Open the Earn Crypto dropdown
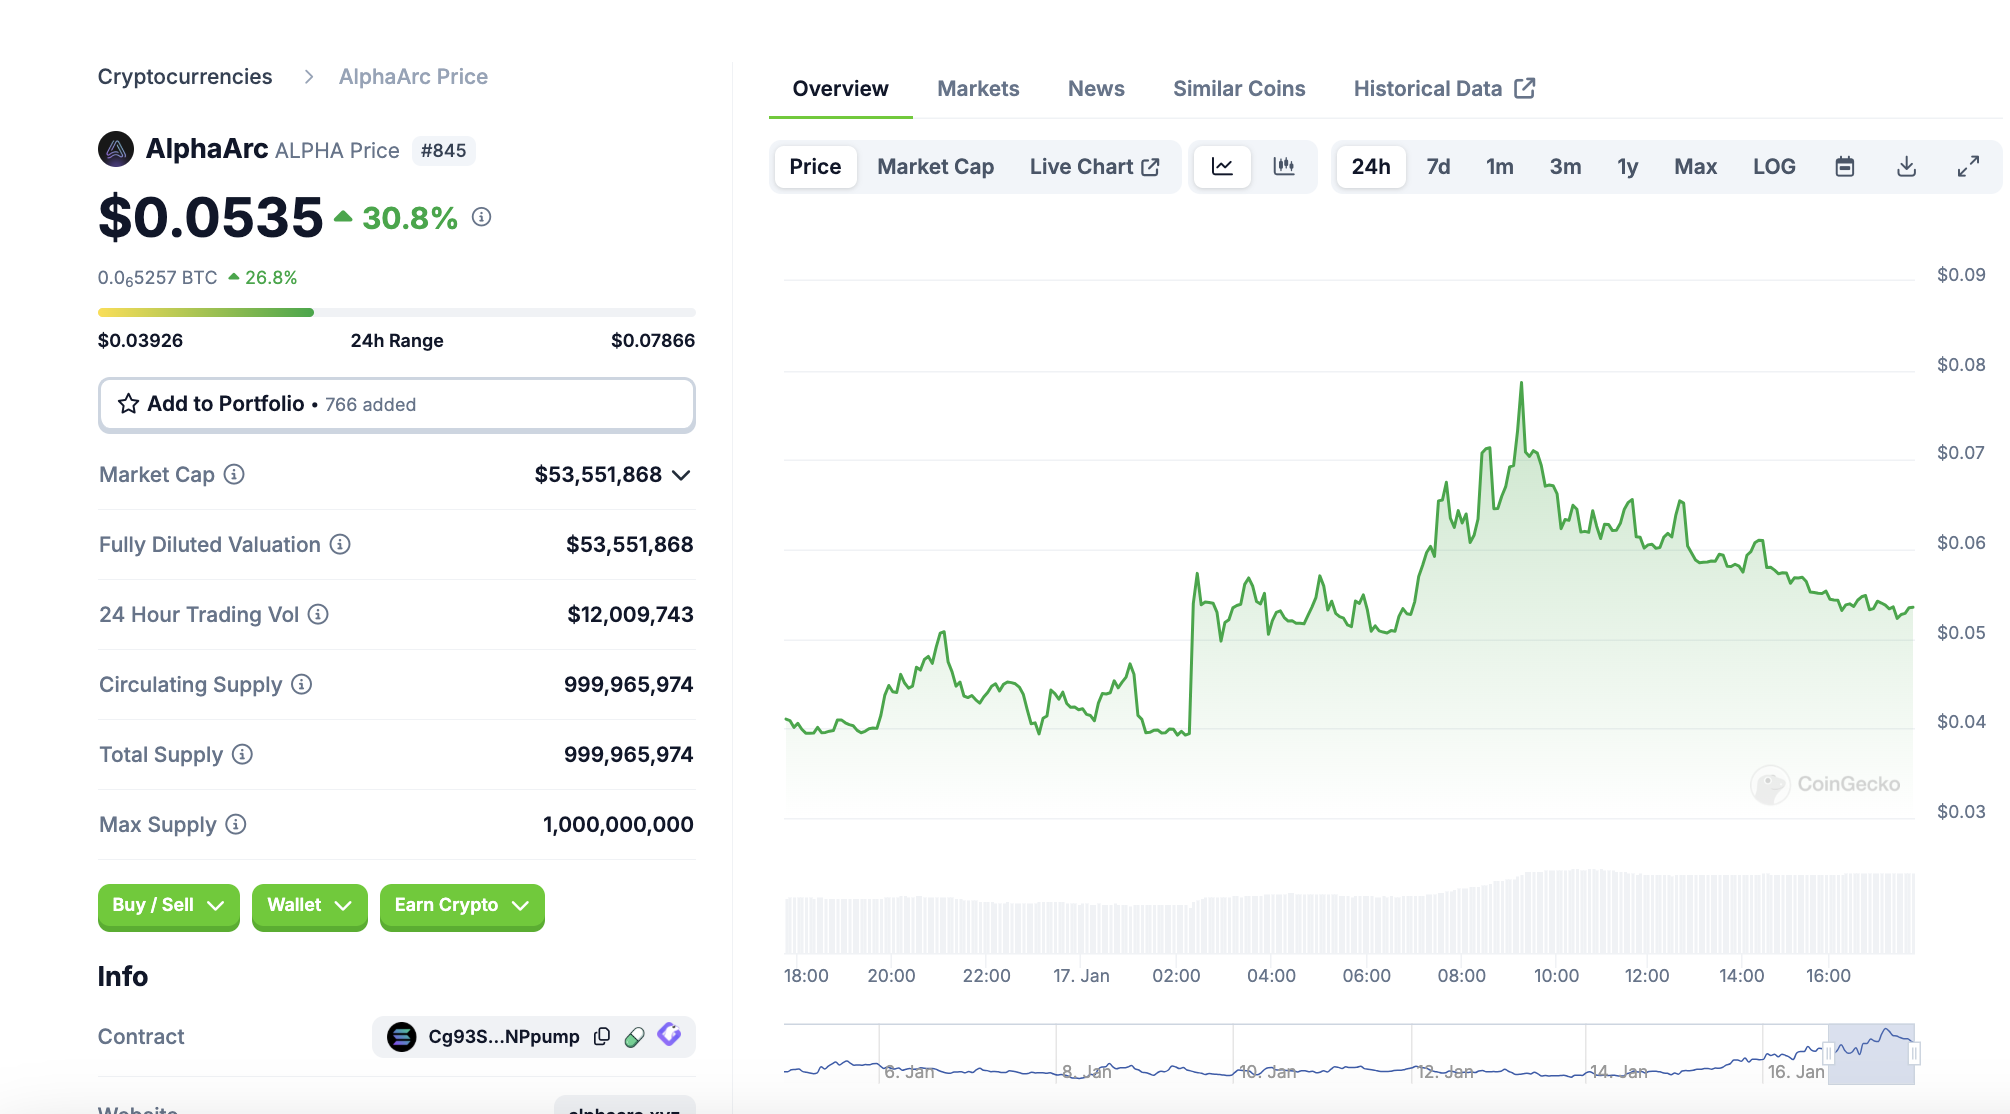Viewport: 2010px width, 1114px height. (x=461, y=906)
